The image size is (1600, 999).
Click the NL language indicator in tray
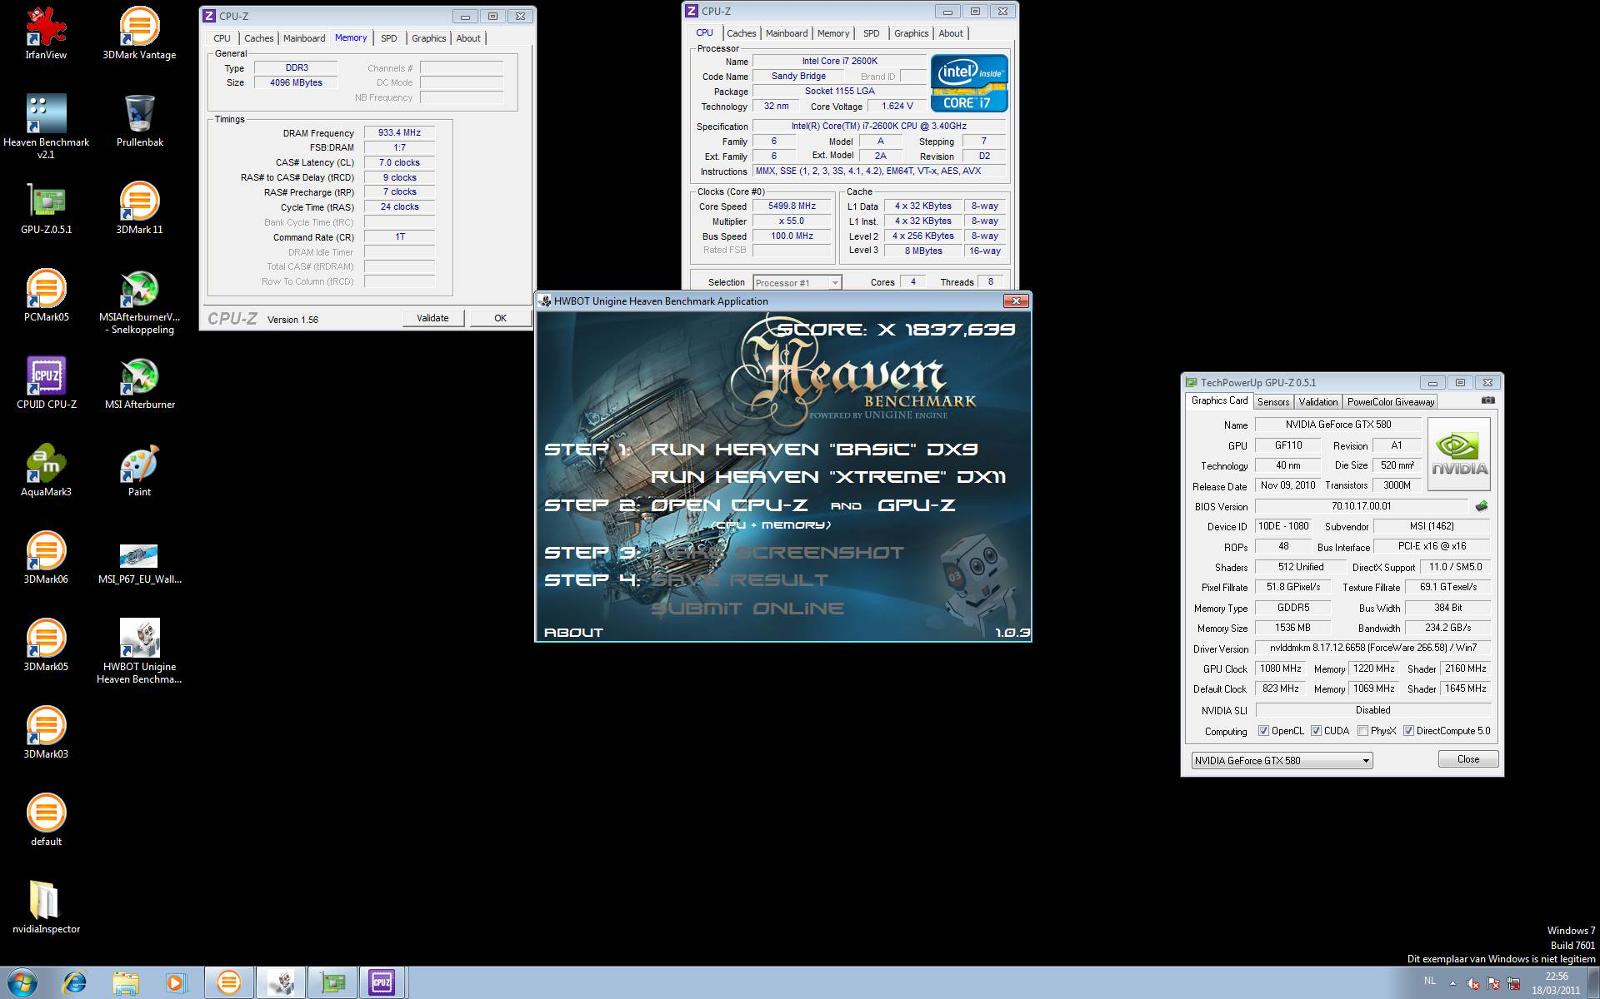1429,982
